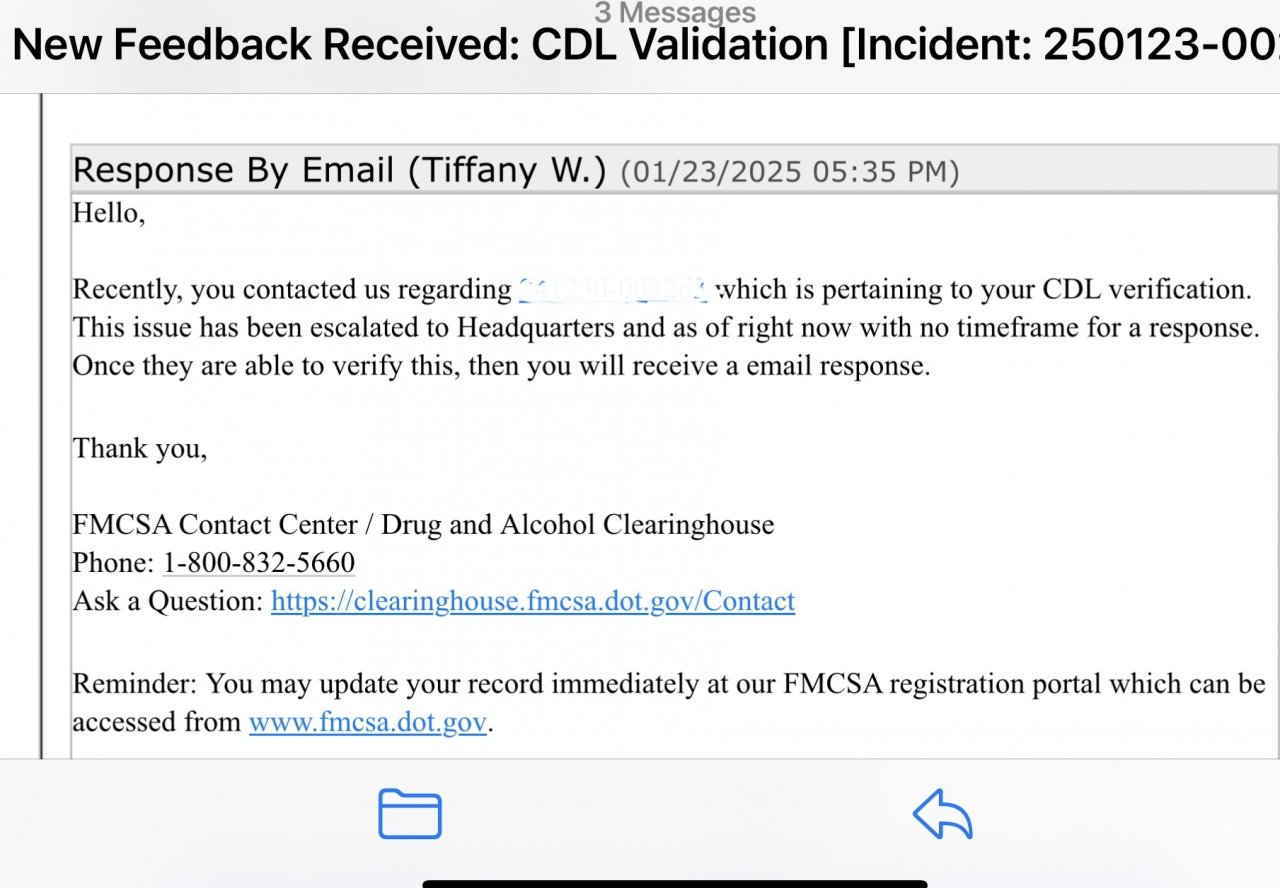Tap the 'Hello,' greeting line
Image resolution: width=1280 pixels, height=888 pixels.
point(109,212)
